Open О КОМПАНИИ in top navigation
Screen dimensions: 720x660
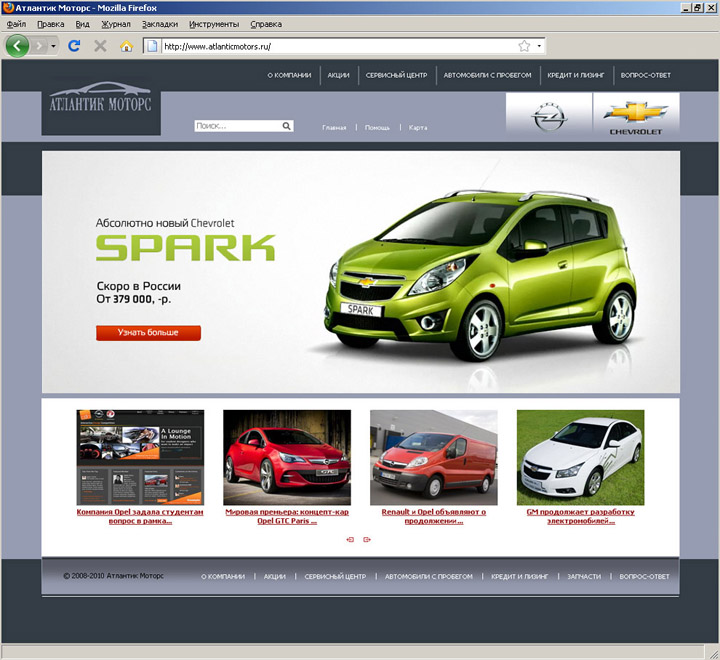point(289,75)
